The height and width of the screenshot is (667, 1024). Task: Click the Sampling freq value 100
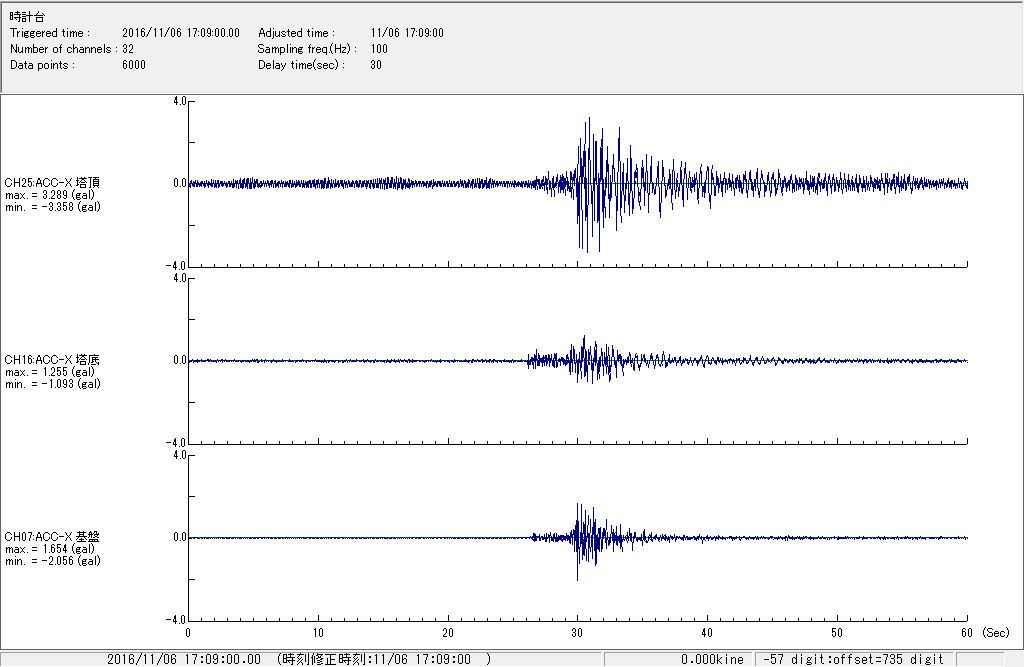coord(379,49)
